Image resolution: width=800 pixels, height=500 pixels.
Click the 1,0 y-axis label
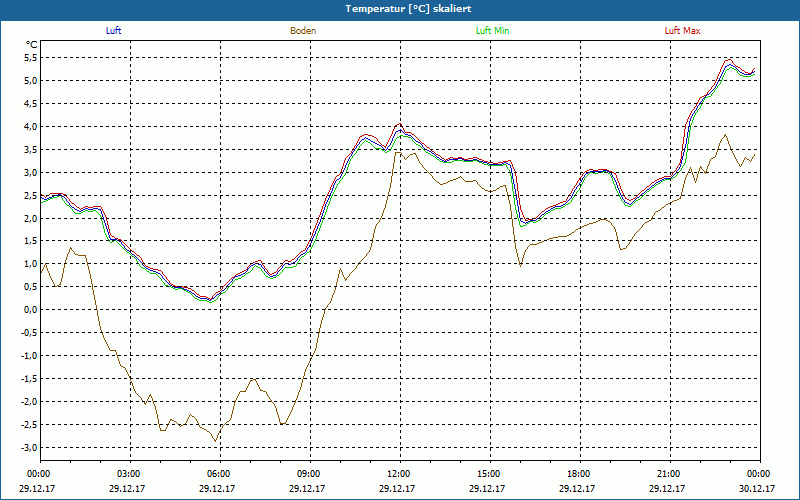pos(31,264)
